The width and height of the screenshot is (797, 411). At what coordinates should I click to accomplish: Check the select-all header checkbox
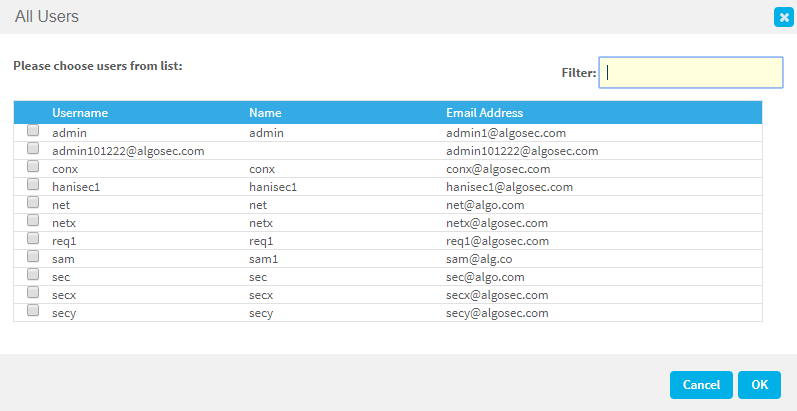[x=33, y=113]
